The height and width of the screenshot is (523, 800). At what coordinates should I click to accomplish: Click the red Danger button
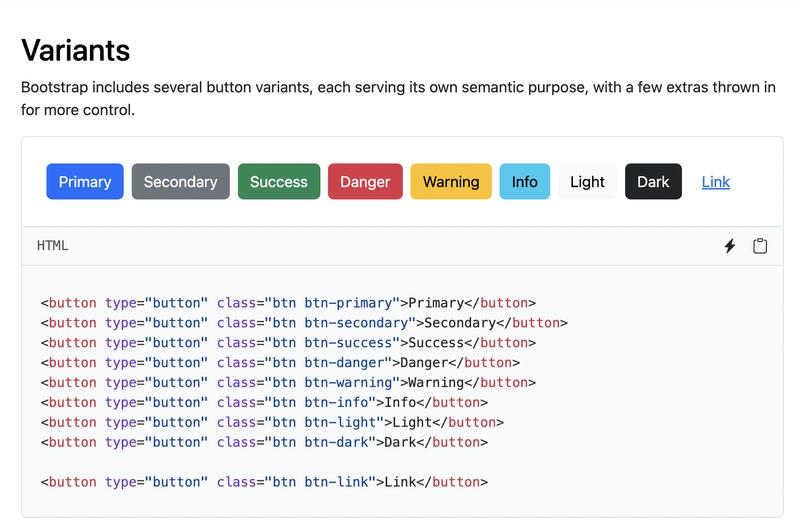[365, 182]
